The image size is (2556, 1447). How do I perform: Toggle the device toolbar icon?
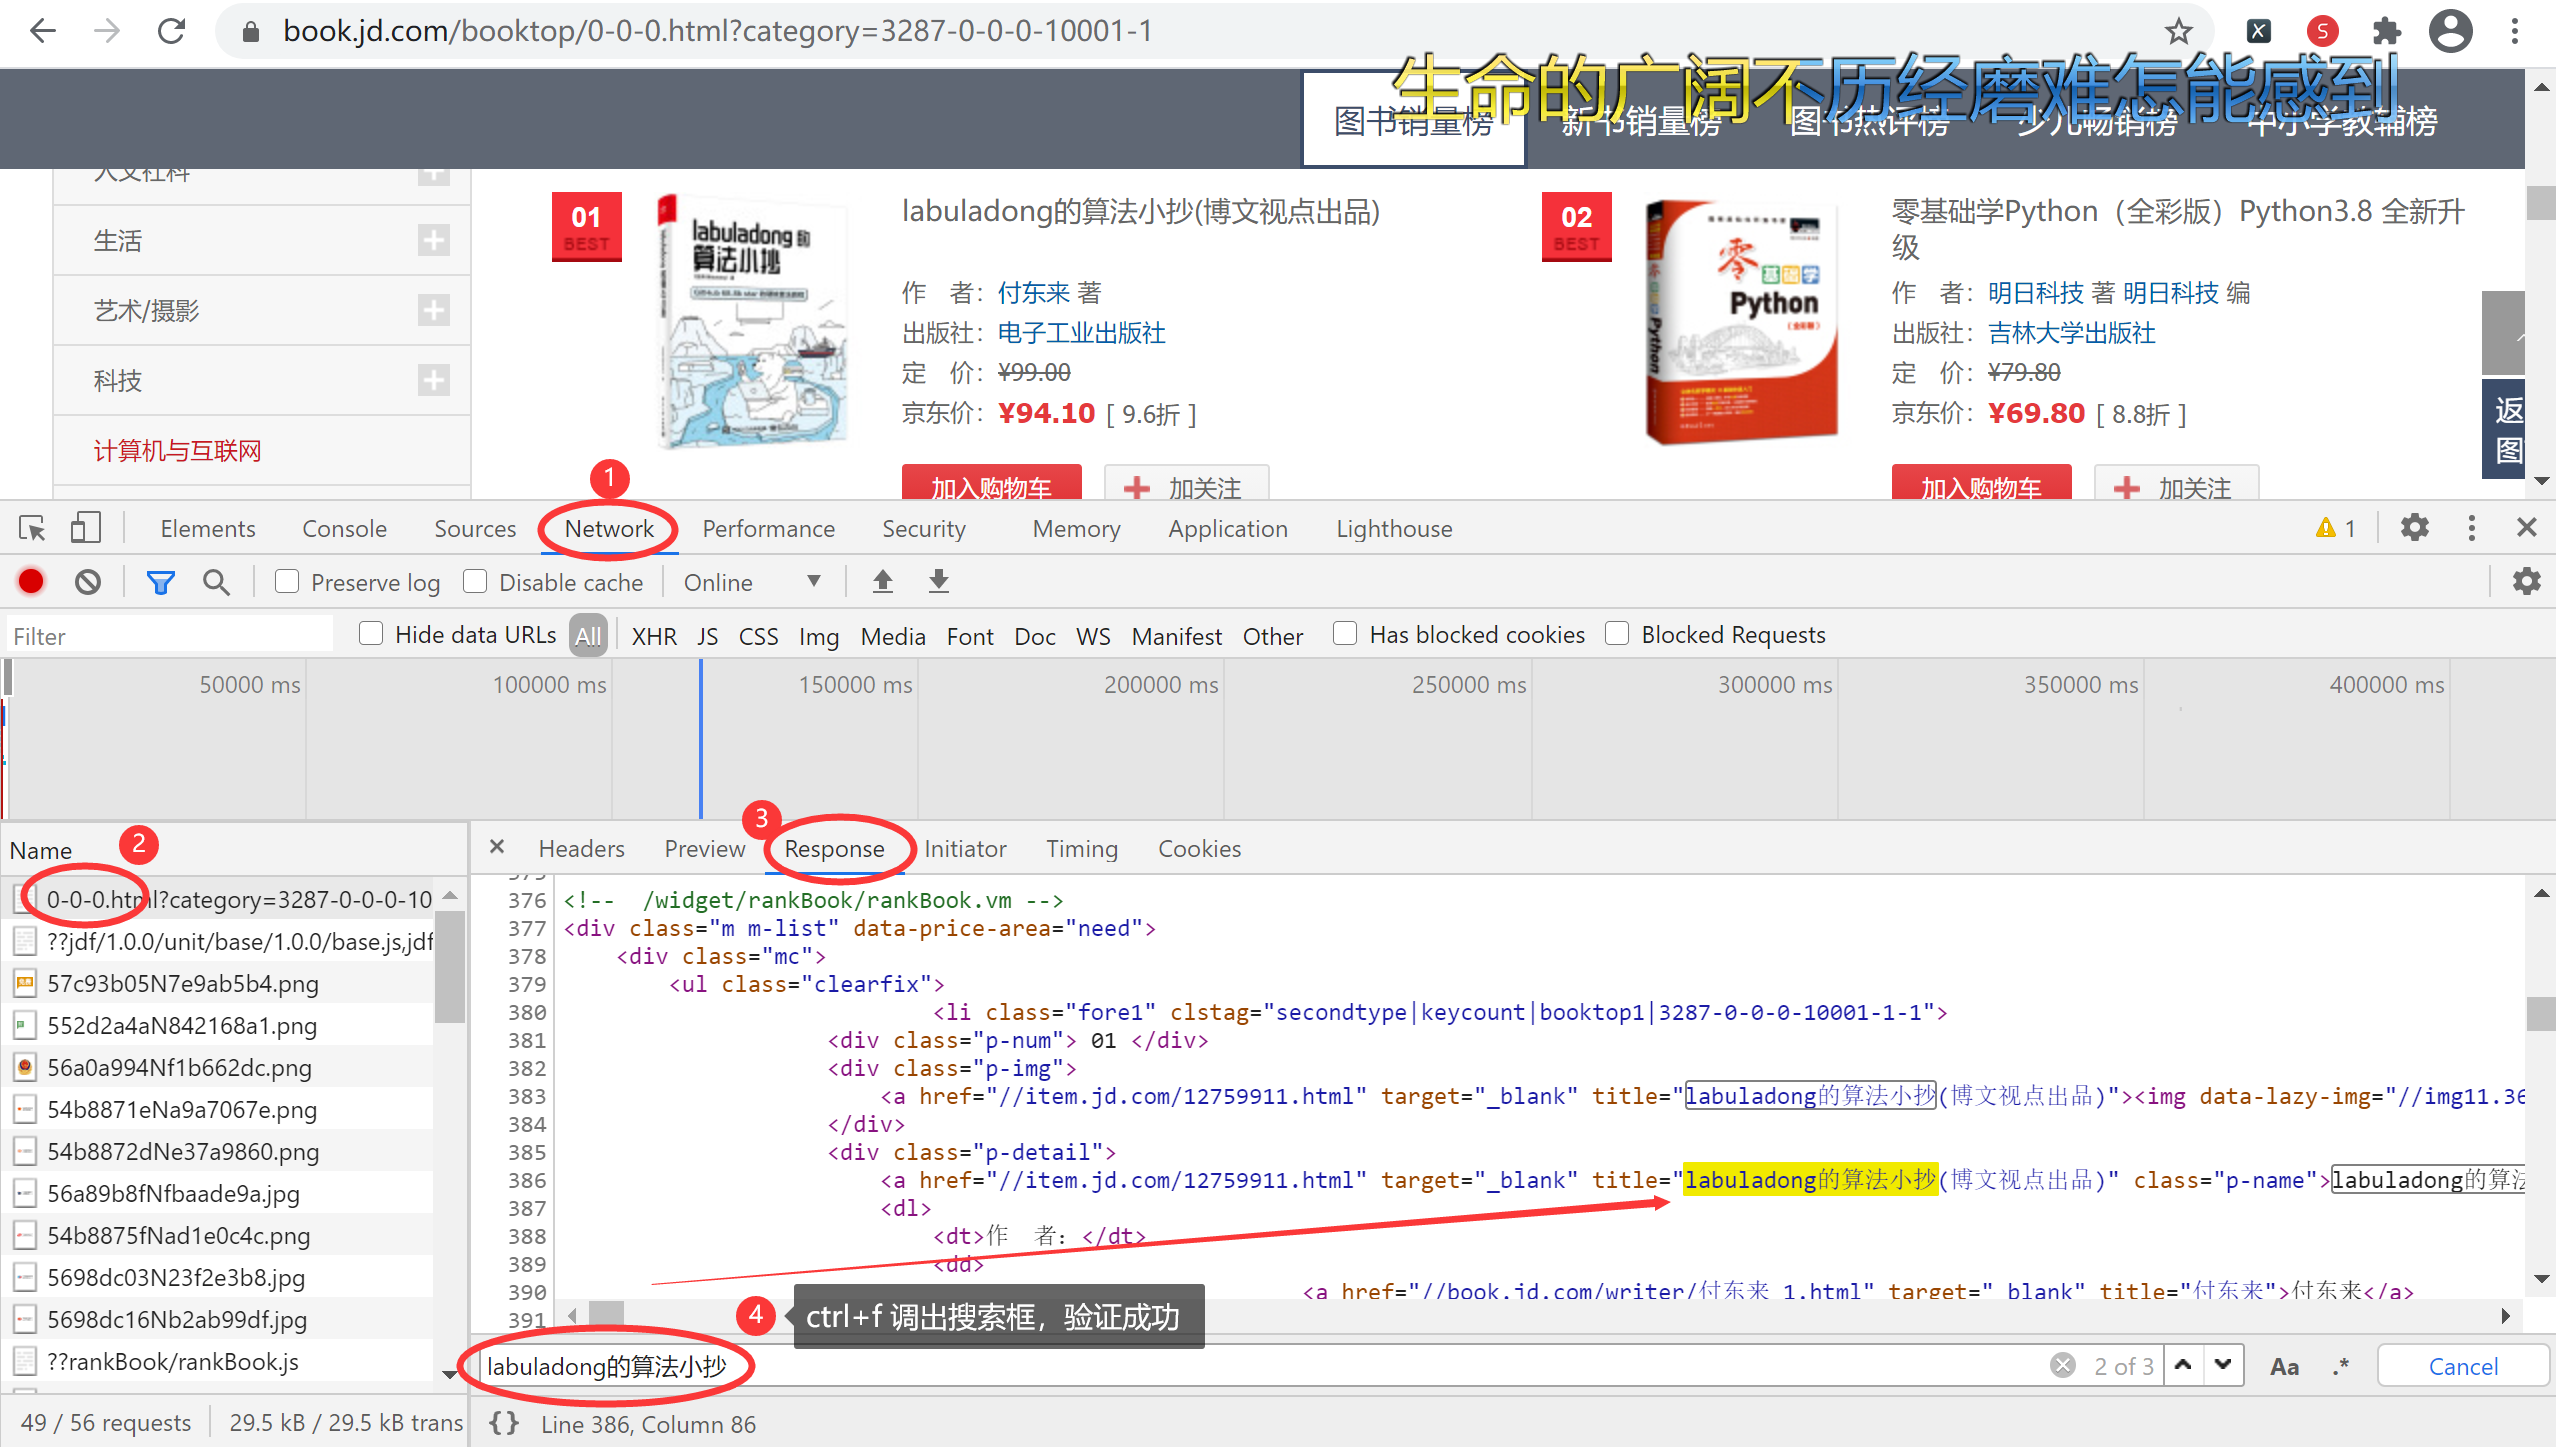tap(86, 528)
